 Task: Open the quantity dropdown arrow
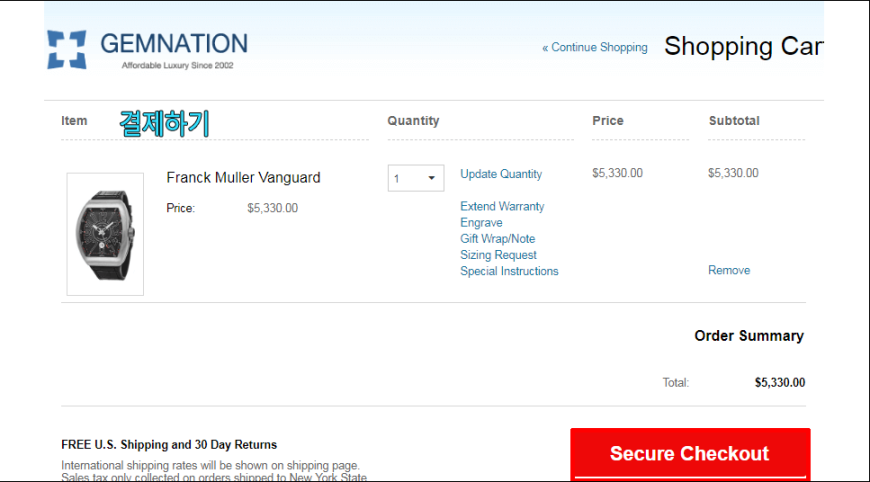click(431, 178)
